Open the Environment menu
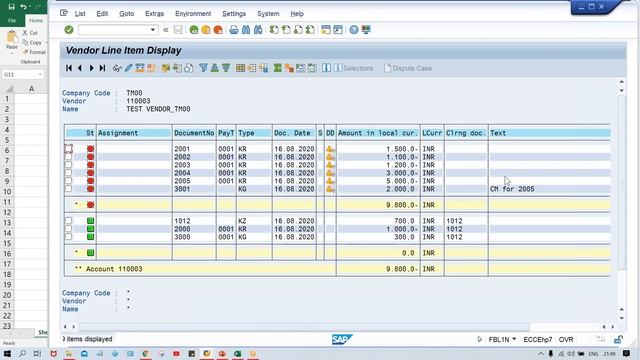 [193, 13]
